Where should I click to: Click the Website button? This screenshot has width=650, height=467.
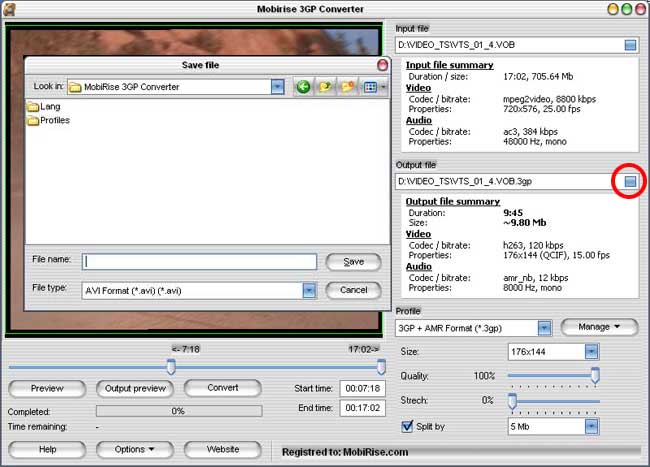223,450
